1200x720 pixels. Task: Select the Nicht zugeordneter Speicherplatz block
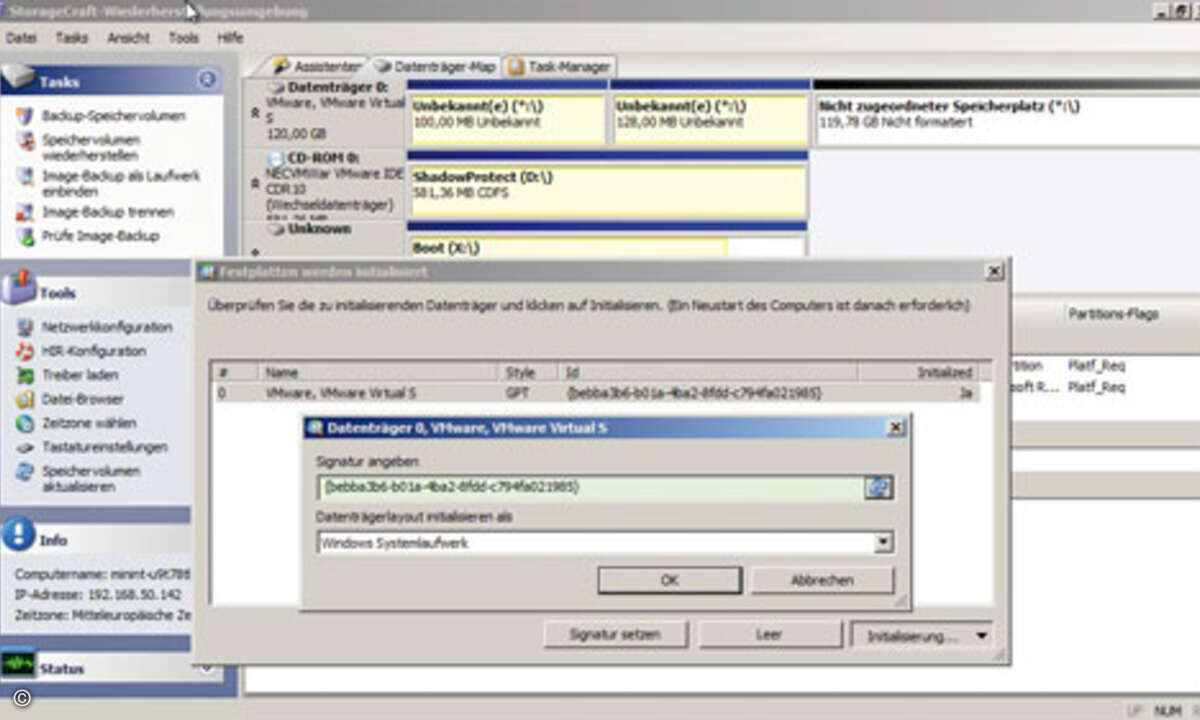(x=1006, y=120)
